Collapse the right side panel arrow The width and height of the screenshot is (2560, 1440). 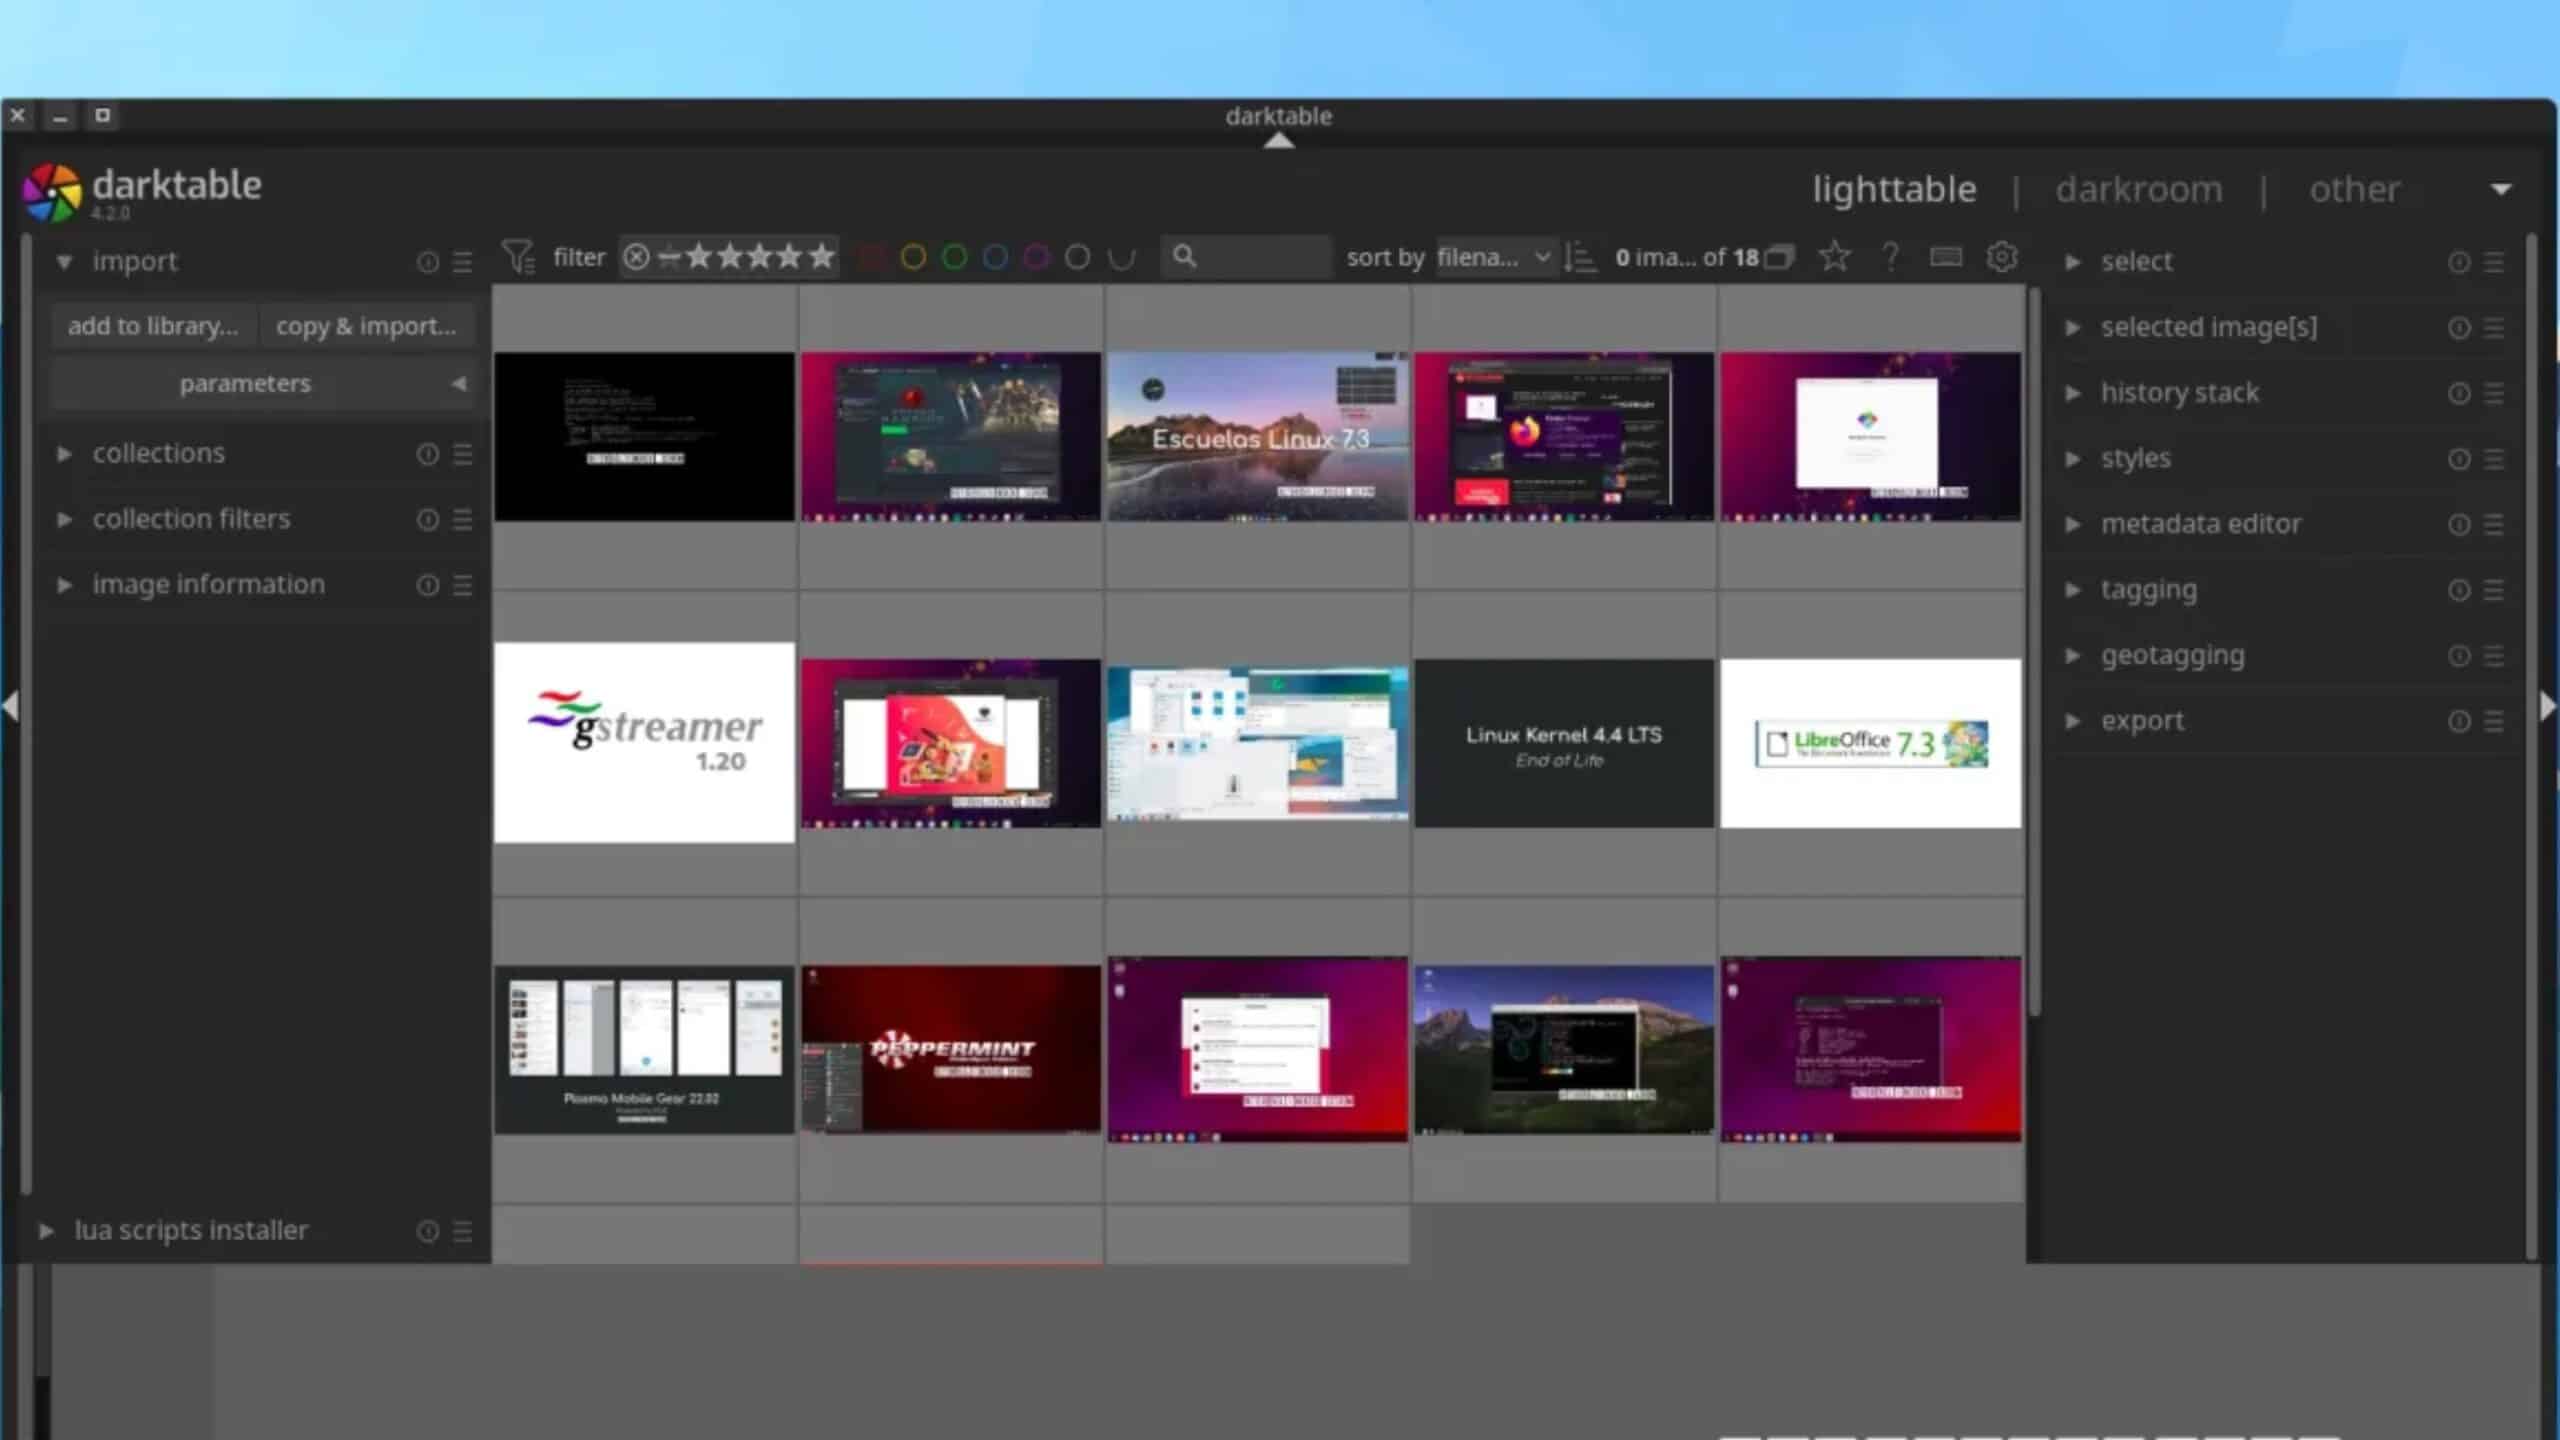[x=2549, y=706]
